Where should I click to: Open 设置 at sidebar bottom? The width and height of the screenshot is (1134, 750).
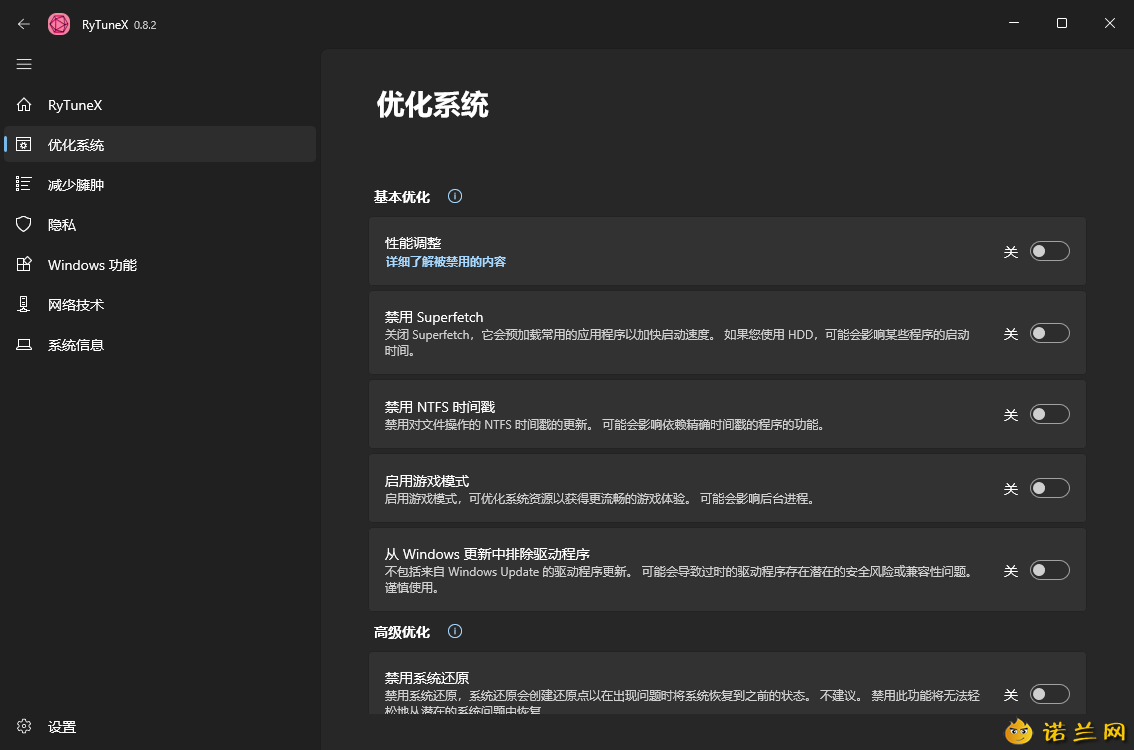(x=160, y=726)
